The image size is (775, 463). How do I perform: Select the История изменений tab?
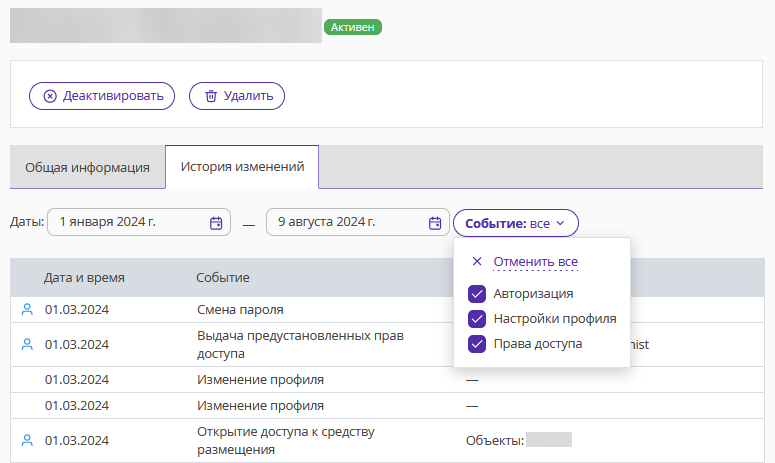pyautogui.click(x=242, y=167)
